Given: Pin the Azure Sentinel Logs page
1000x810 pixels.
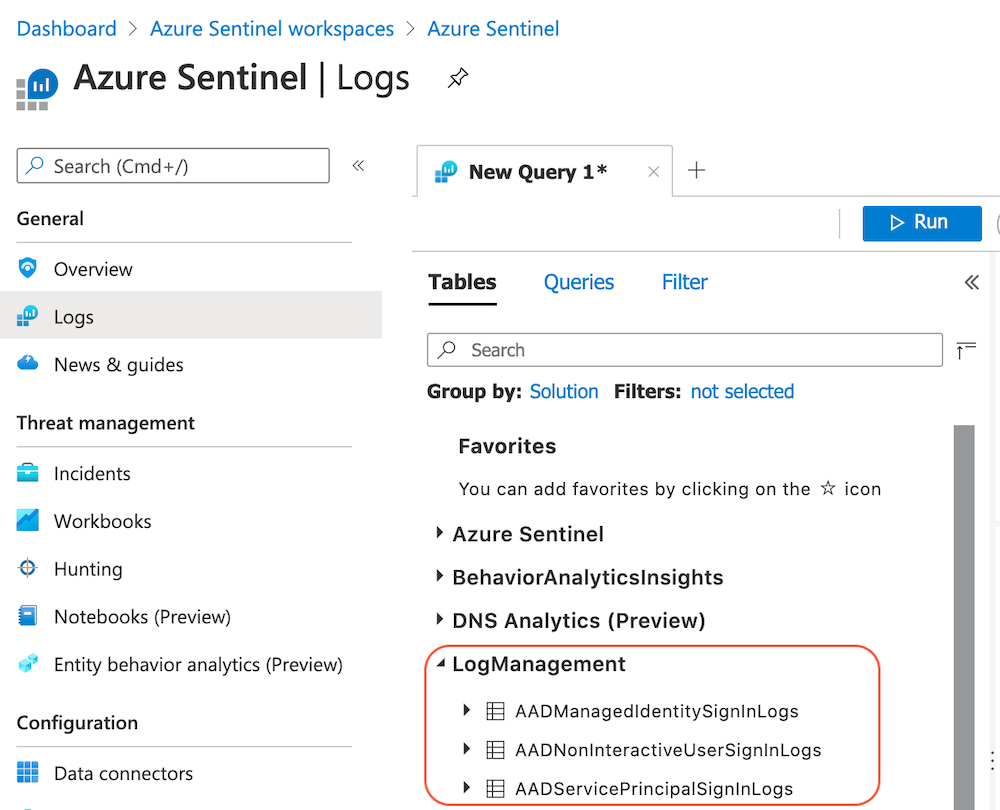Looking at the screenshot, I should pyautogui.click(x=457, y=76).
